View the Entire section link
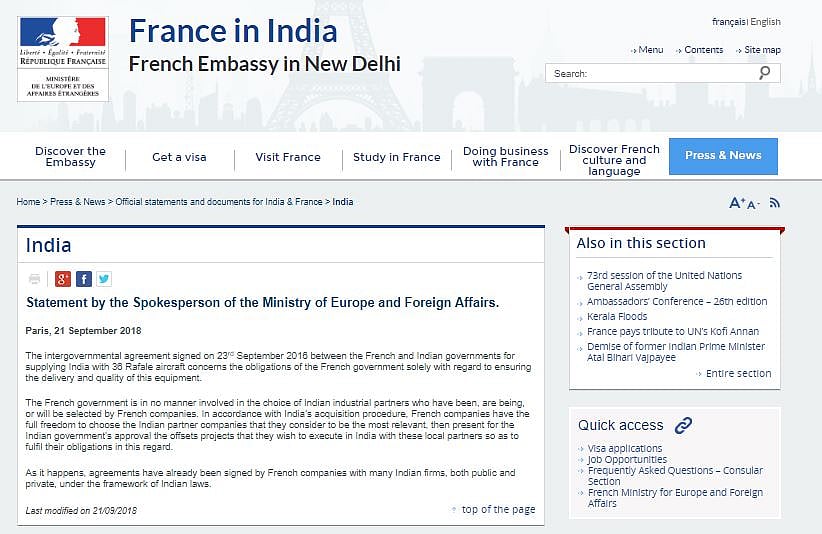The height and width of the screenshot is (534, 822). (738, 373)
